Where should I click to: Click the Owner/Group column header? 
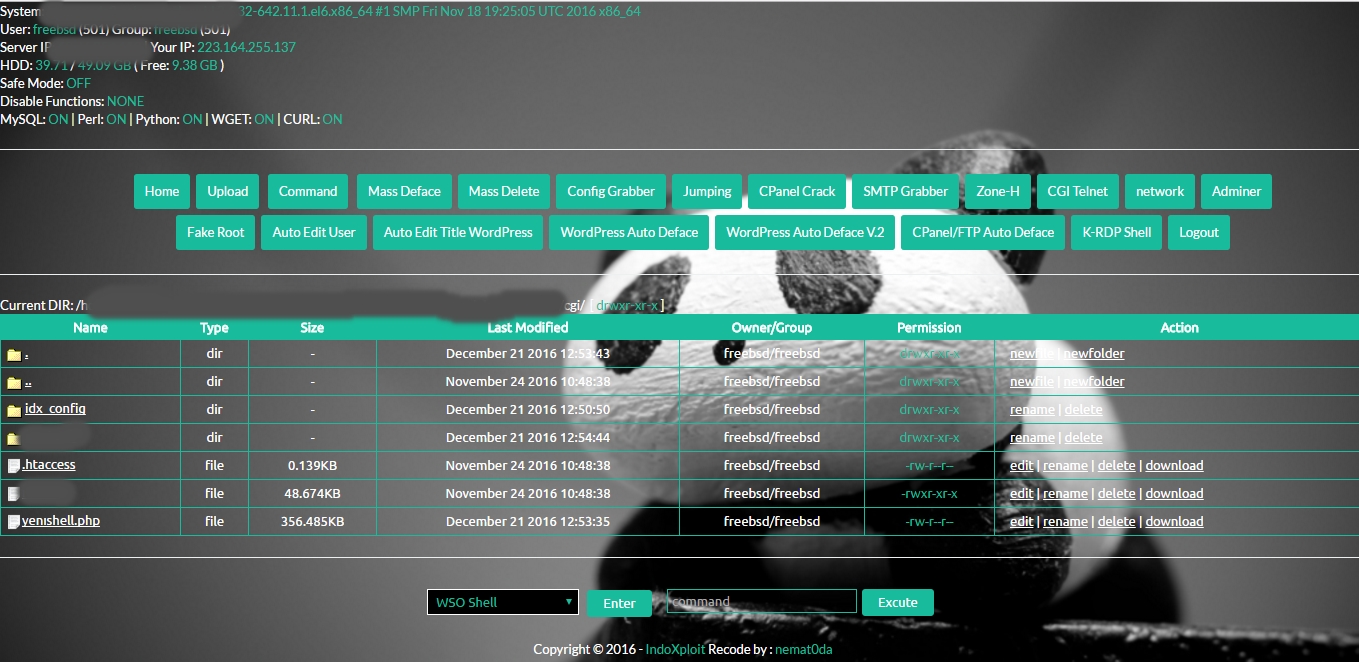point(771,327)
